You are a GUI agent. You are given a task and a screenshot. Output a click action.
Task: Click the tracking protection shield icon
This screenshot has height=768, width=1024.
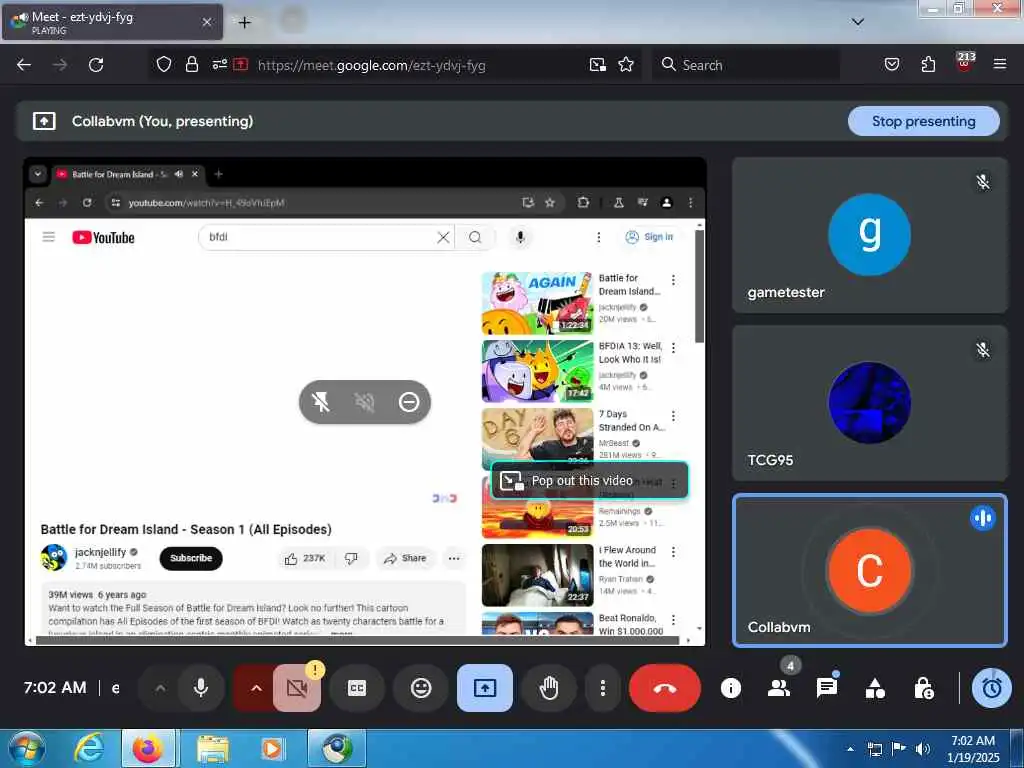click(x=164, y=65)
